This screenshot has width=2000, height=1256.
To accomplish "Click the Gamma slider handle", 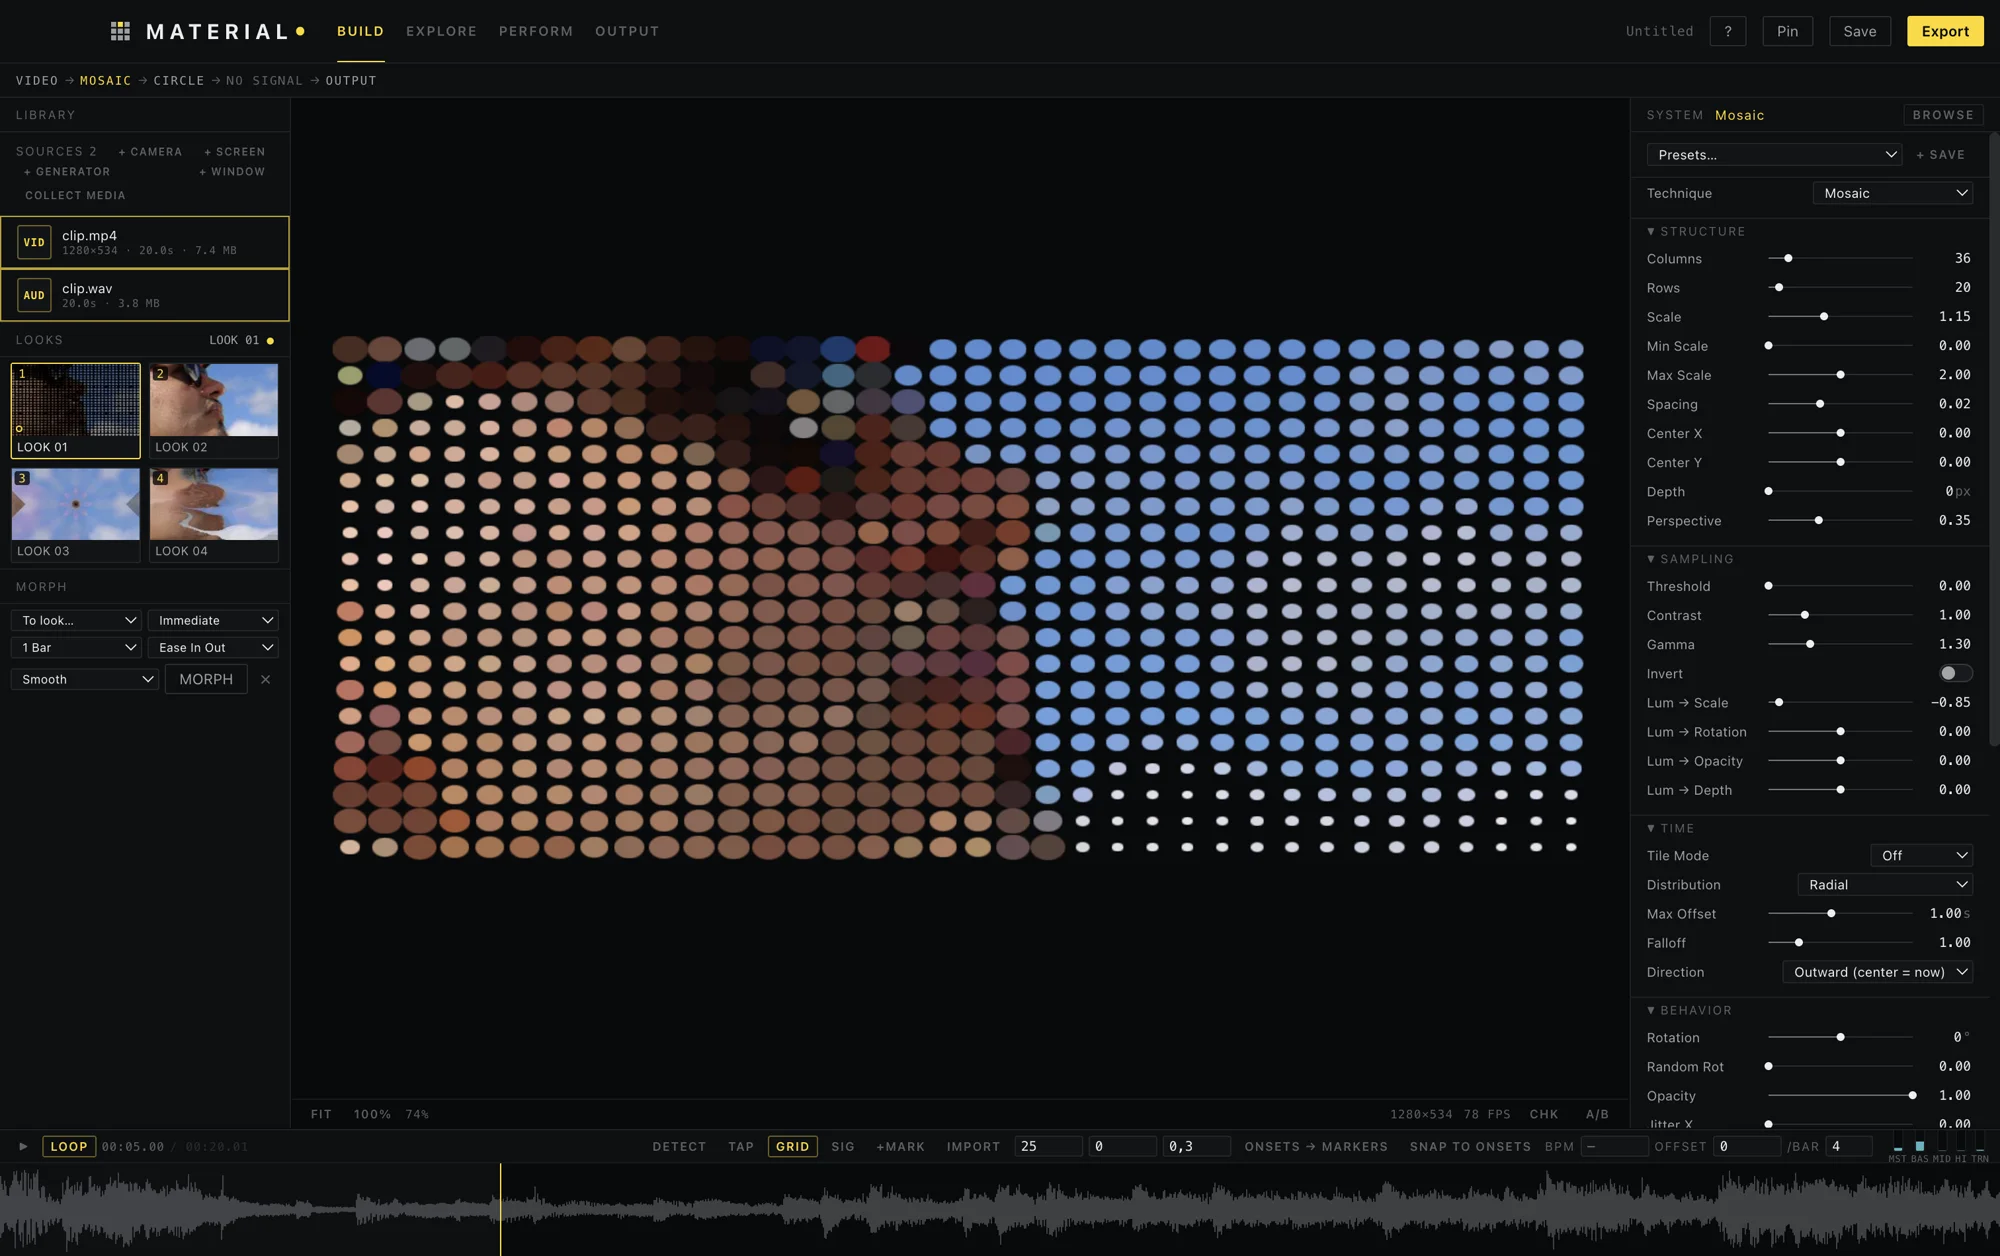I will (x=1810, y=644).
